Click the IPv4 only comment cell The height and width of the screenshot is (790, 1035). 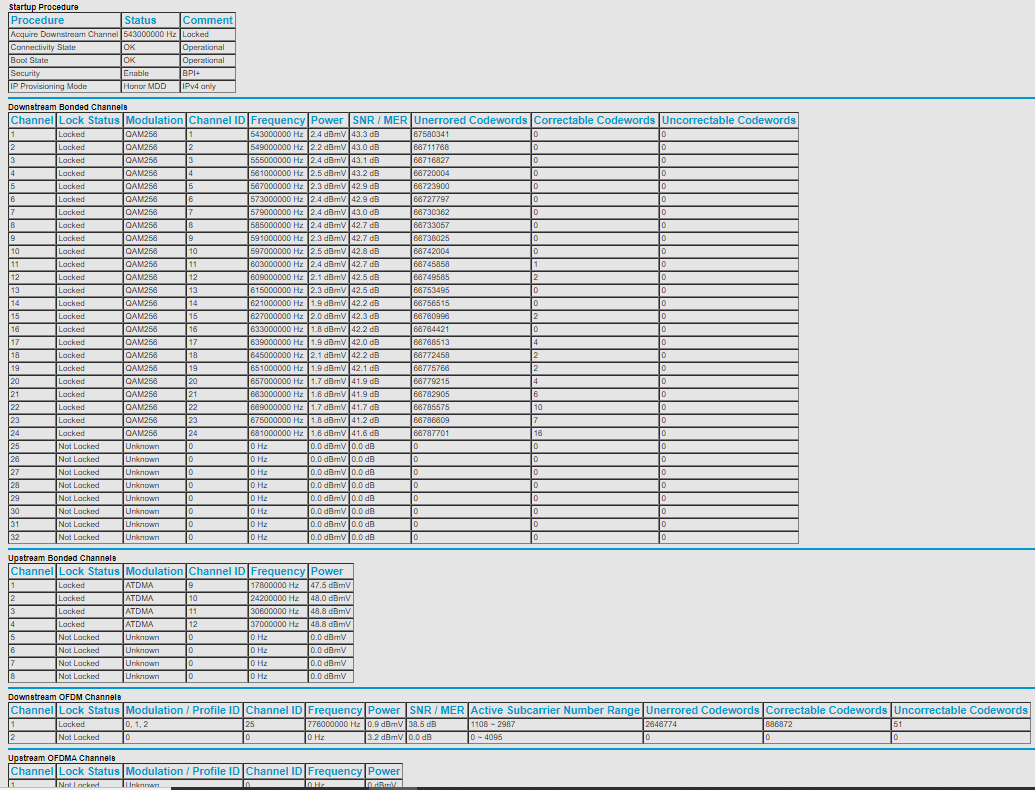click(x=208, y=86)
